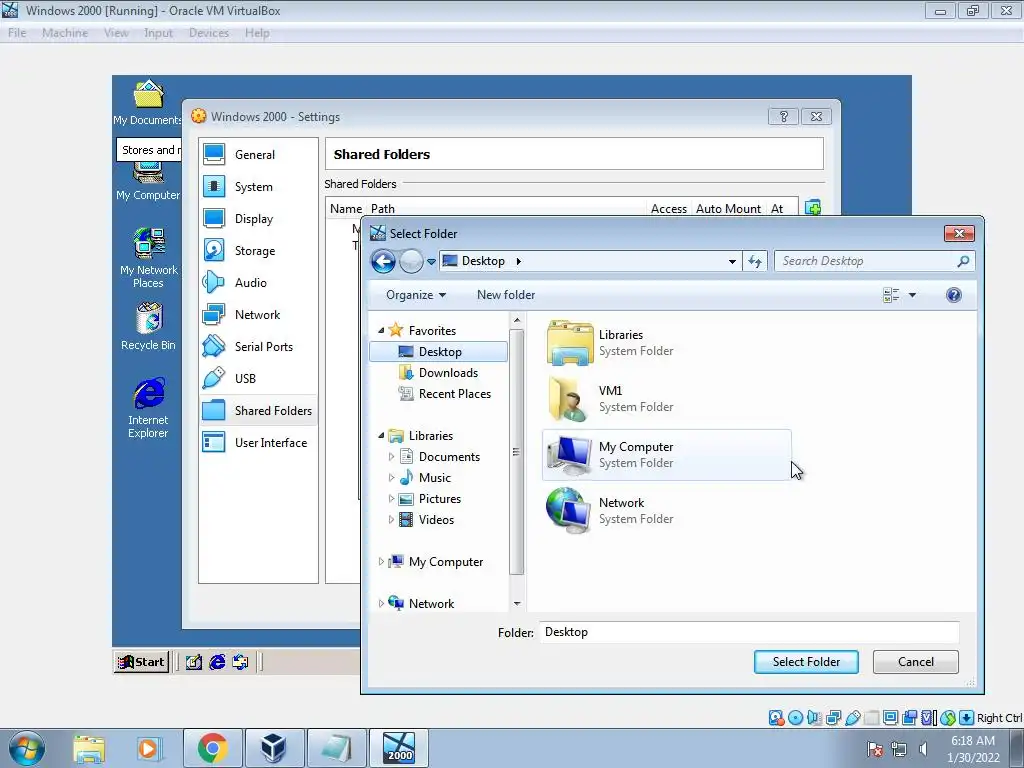Open the Network settings page
This screenshot has width=1024, height=768.
point(258,315)
